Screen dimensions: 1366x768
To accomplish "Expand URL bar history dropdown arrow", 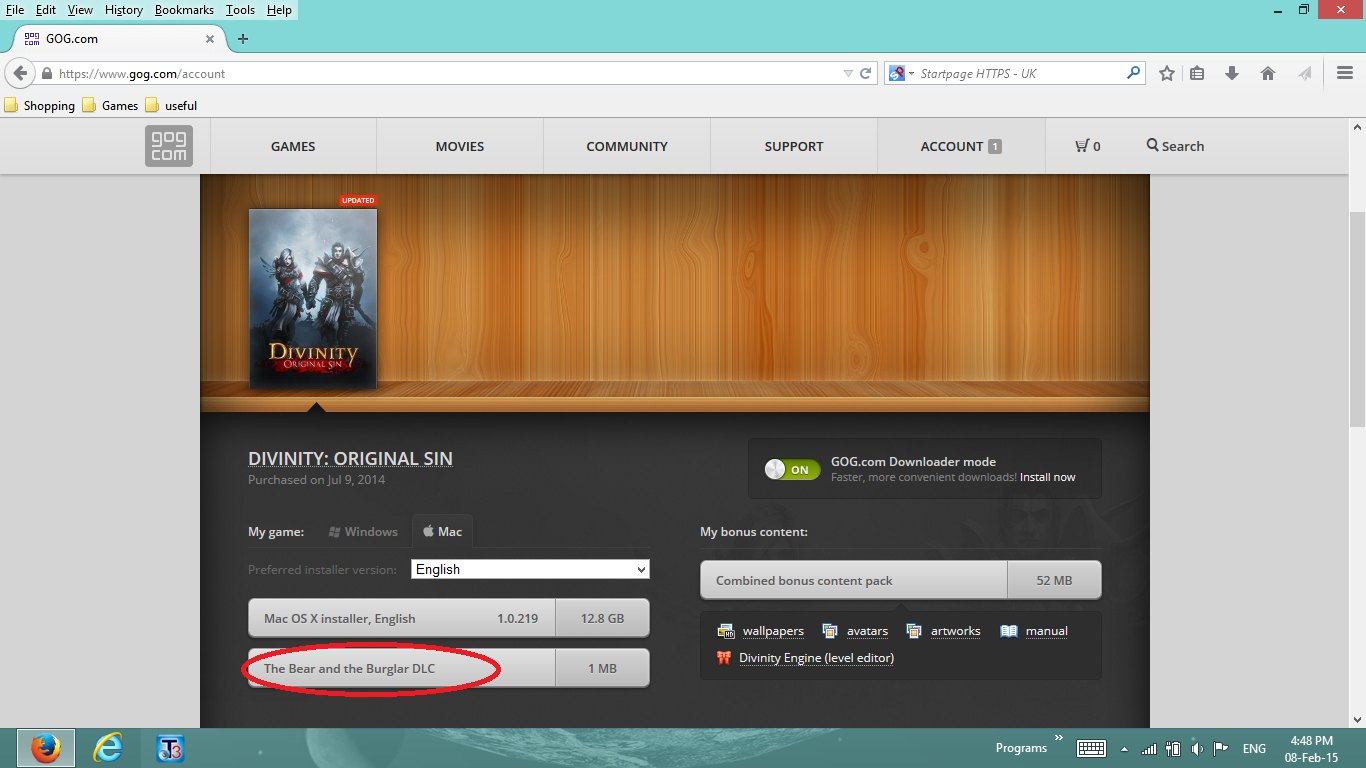I will tap(848, 73).
